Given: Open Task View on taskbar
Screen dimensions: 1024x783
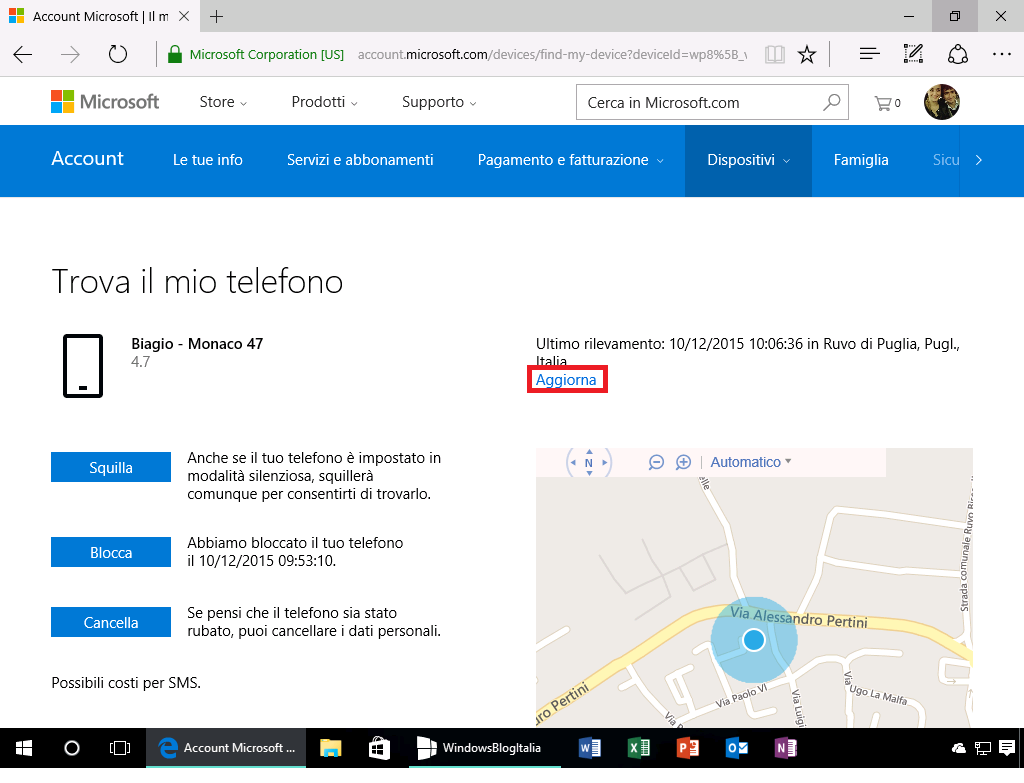Looking at the screenshot, I should click(120, 748).
